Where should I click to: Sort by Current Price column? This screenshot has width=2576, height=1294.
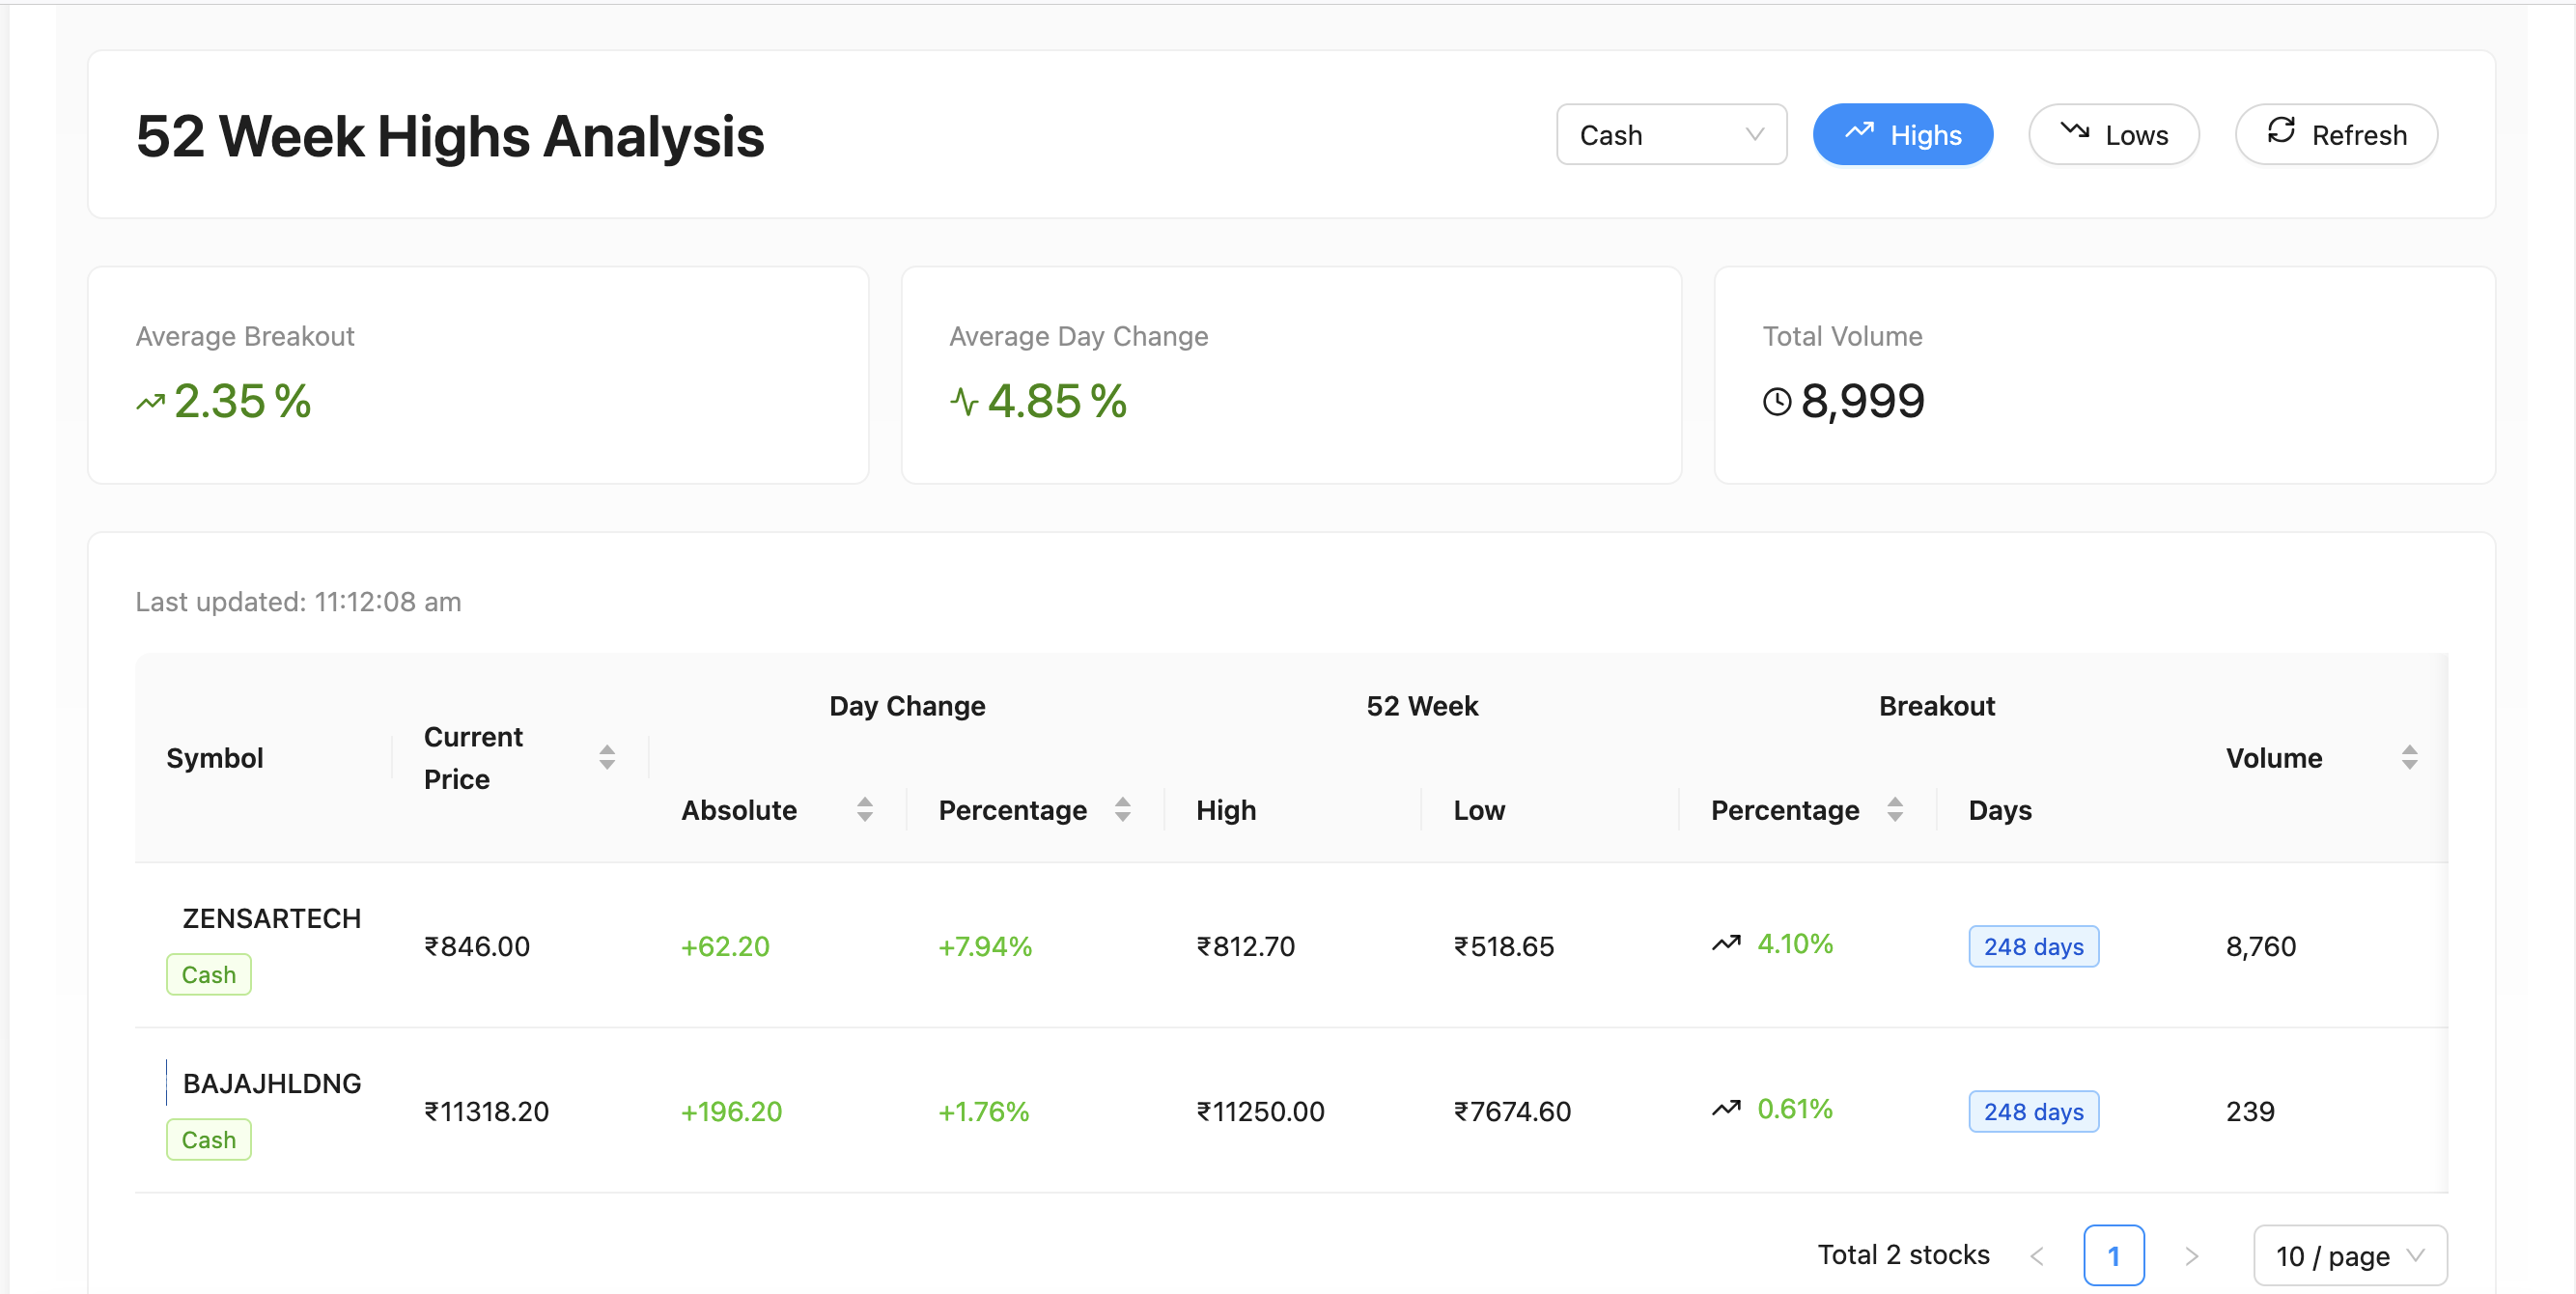coord(607,757)
